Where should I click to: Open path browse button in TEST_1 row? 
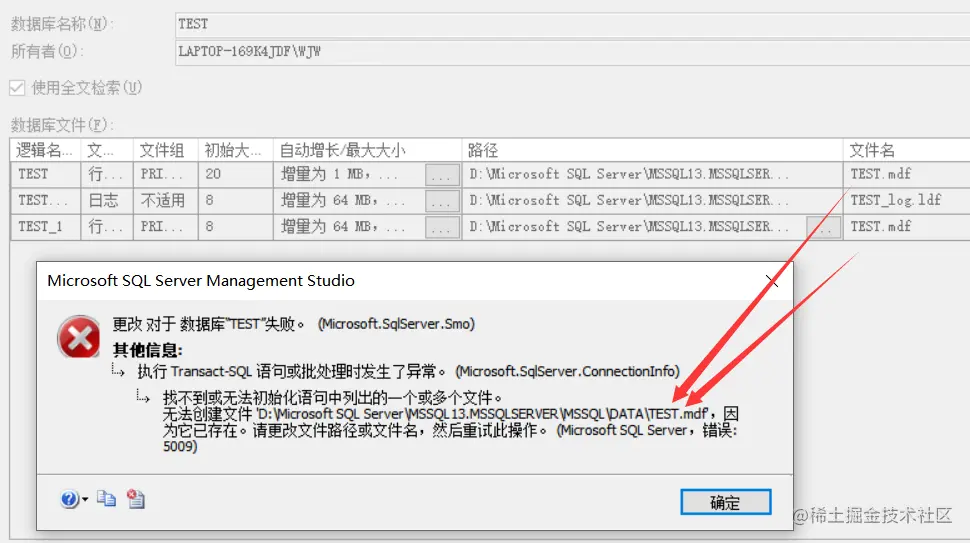tap(823, 228)
